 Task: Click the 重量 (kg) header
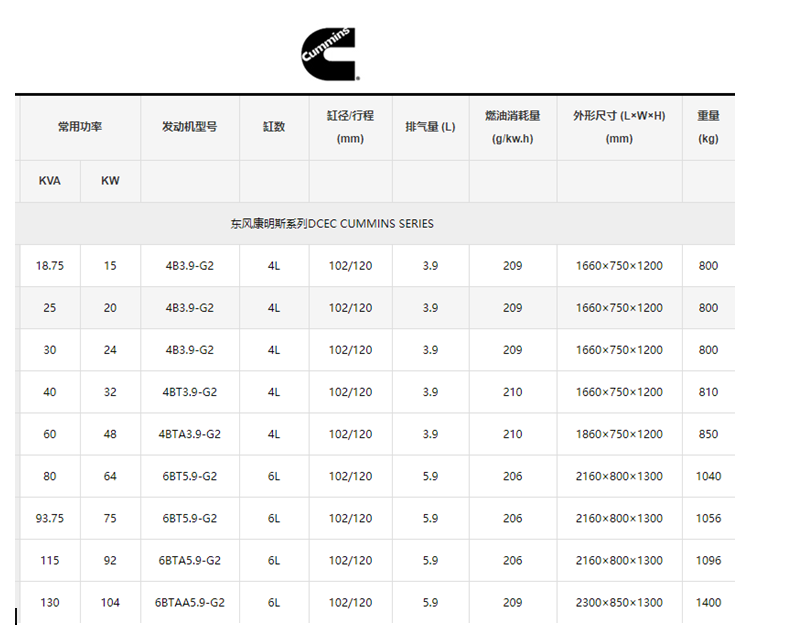point(708,127)
